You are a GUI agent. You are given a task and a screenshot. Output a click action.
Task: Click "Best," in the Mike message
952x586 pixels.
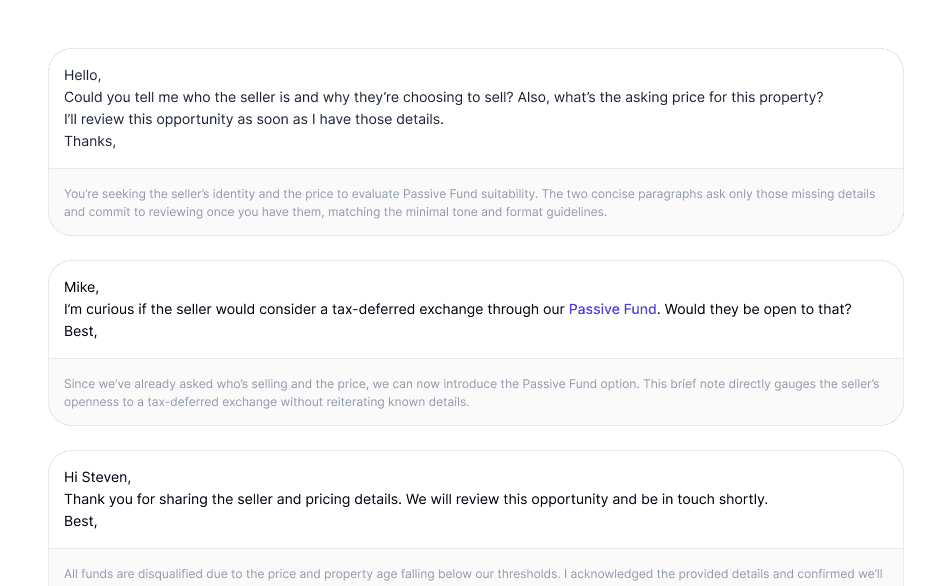(81, 331)
